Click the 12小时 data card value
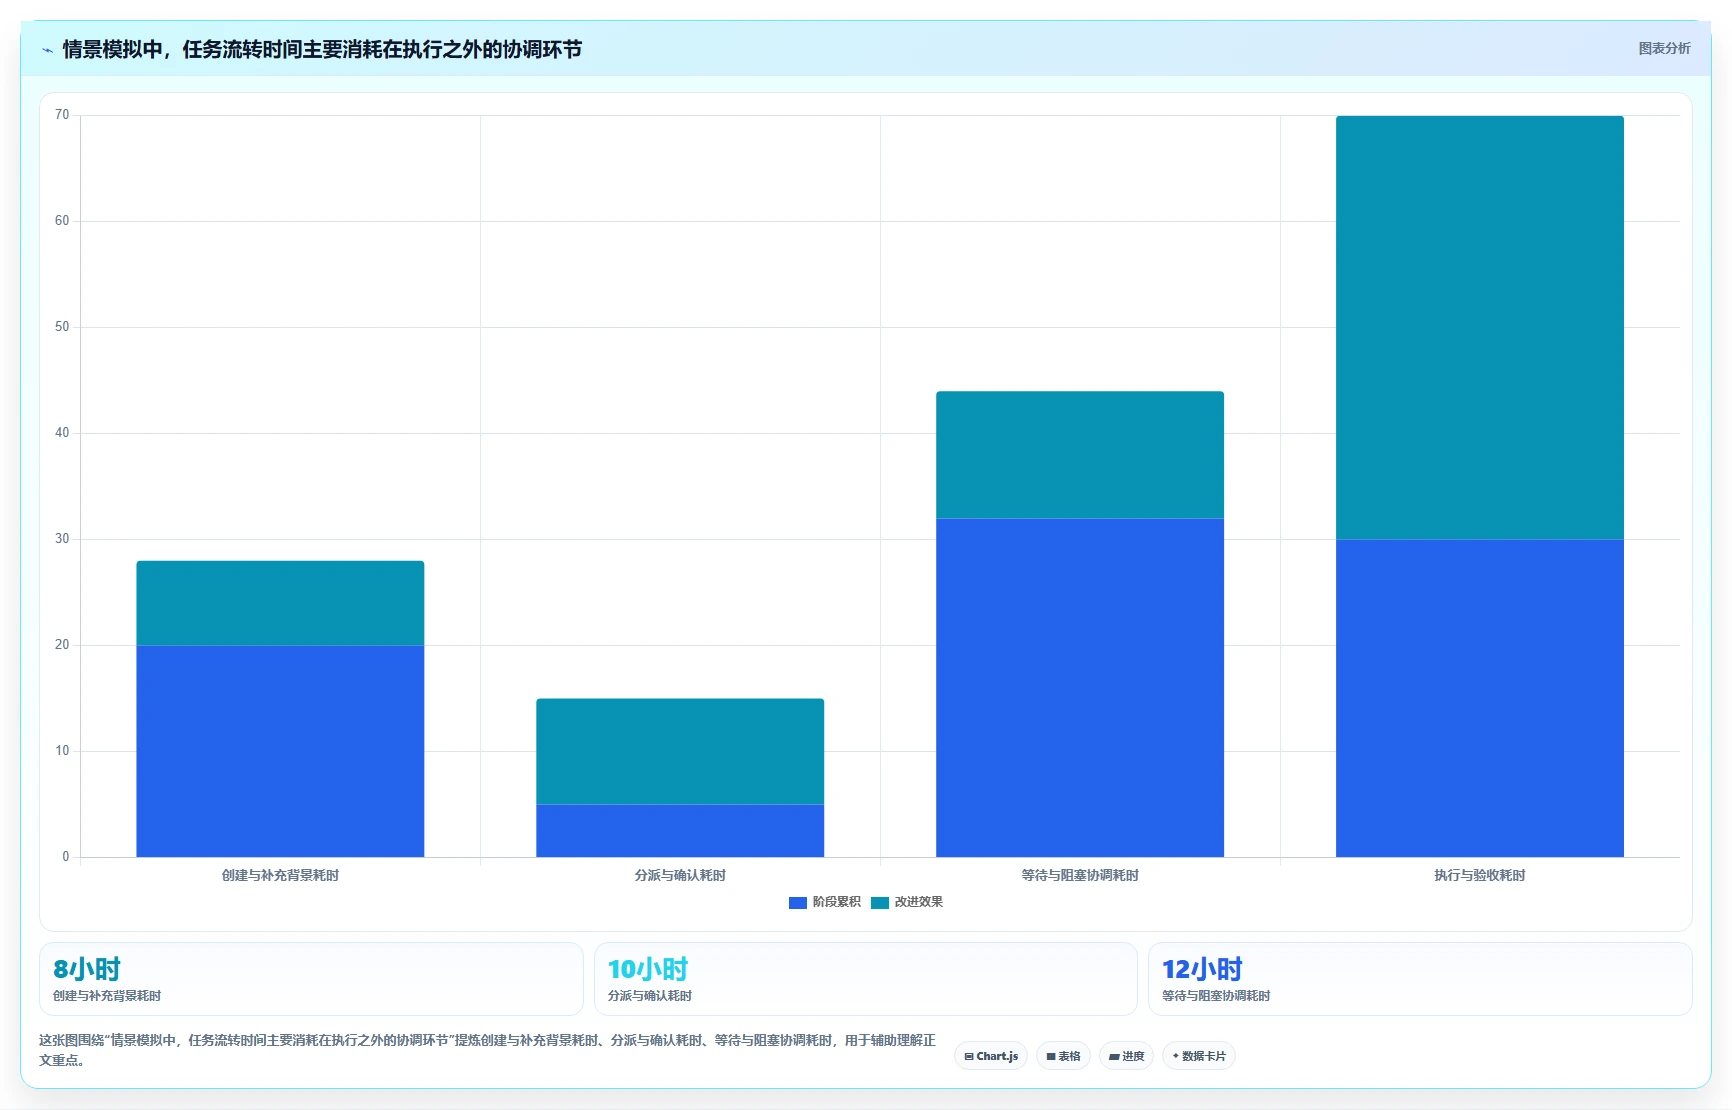 point(1202,969)
